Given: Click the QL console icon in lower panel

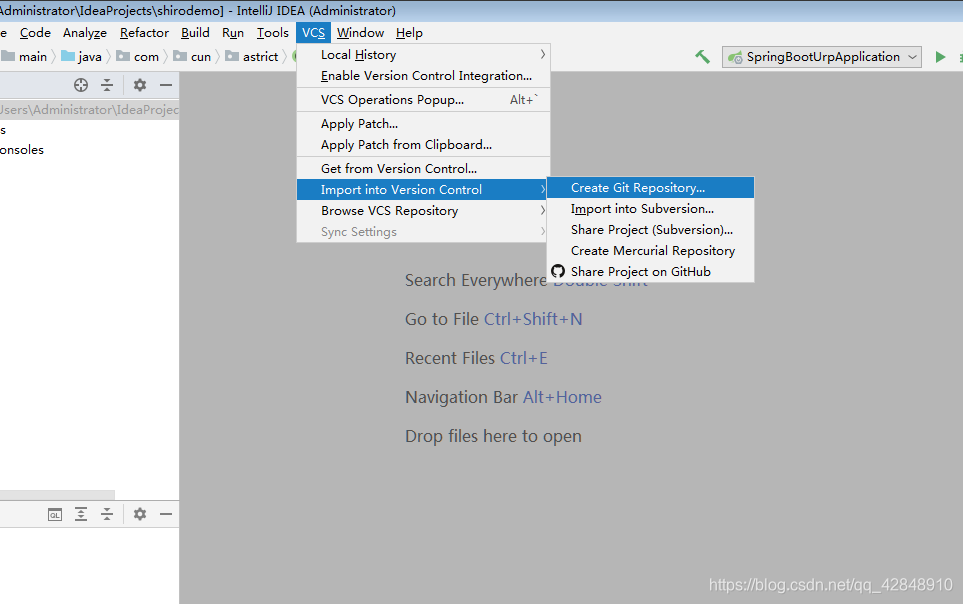Looking at the screenshot, I should [x=55, y=514].
